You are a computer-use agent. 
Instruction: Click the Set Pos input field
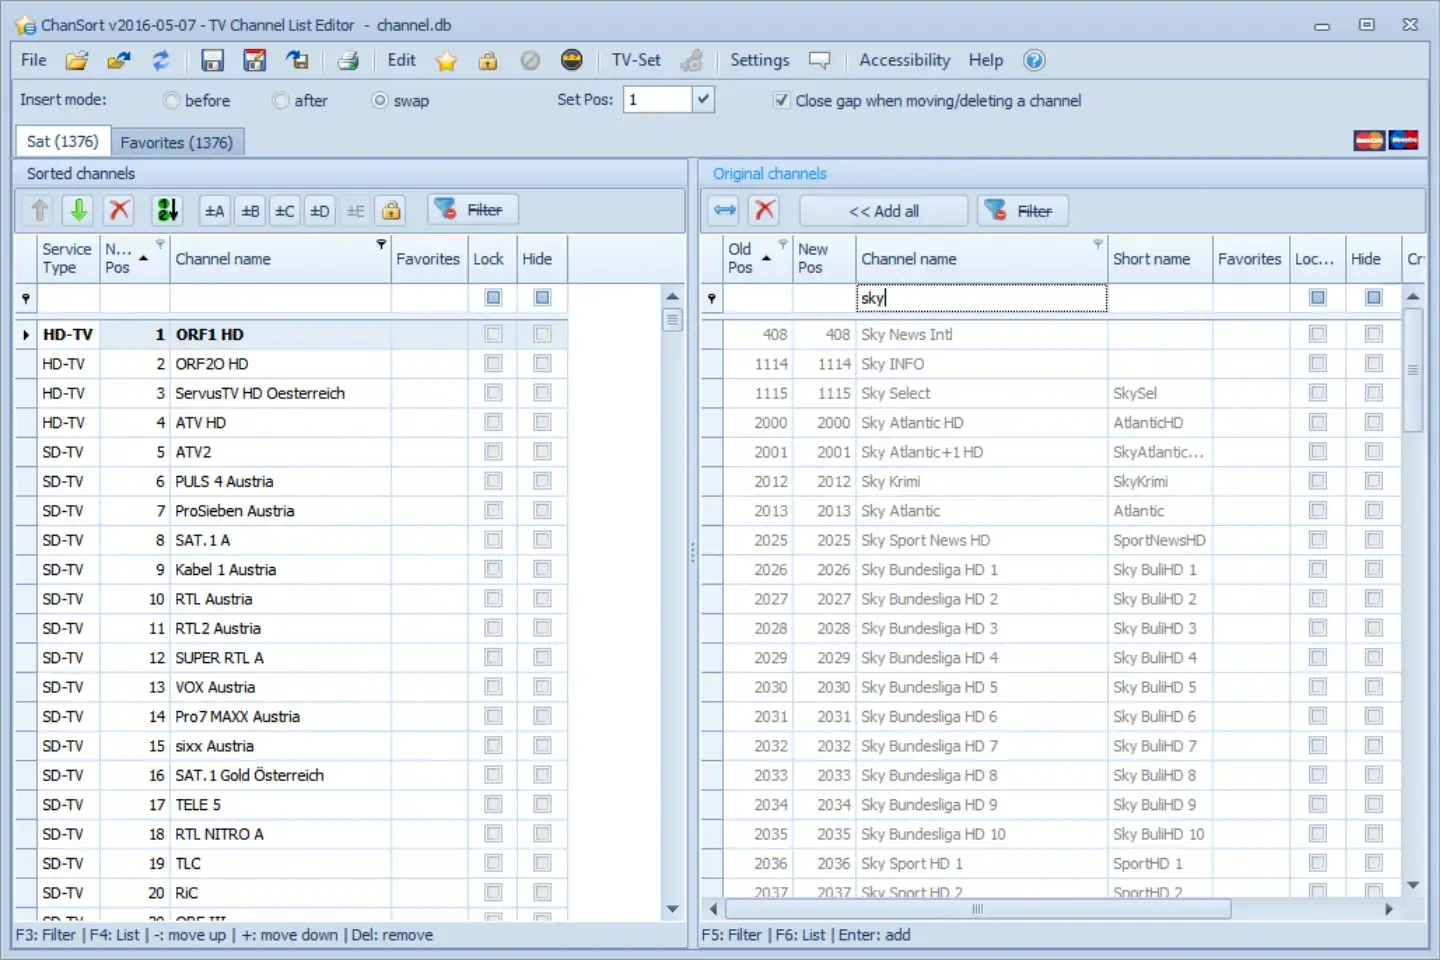pos(657,99)
